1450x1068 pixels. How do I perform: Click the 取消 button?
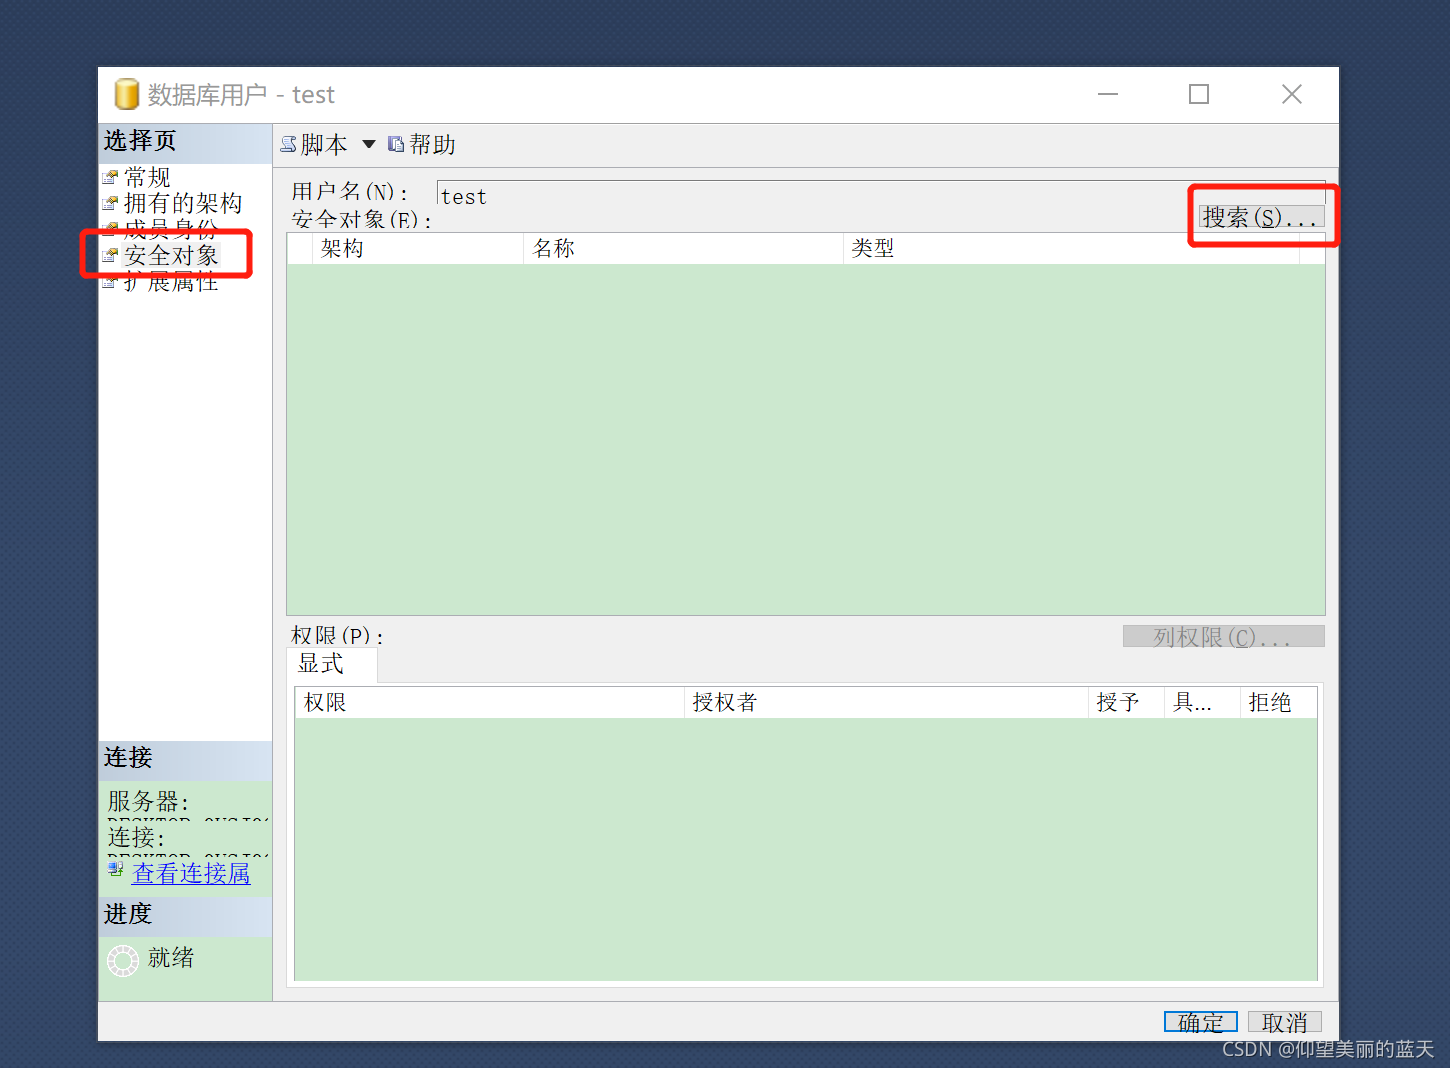click(x=1285, y=1021)
